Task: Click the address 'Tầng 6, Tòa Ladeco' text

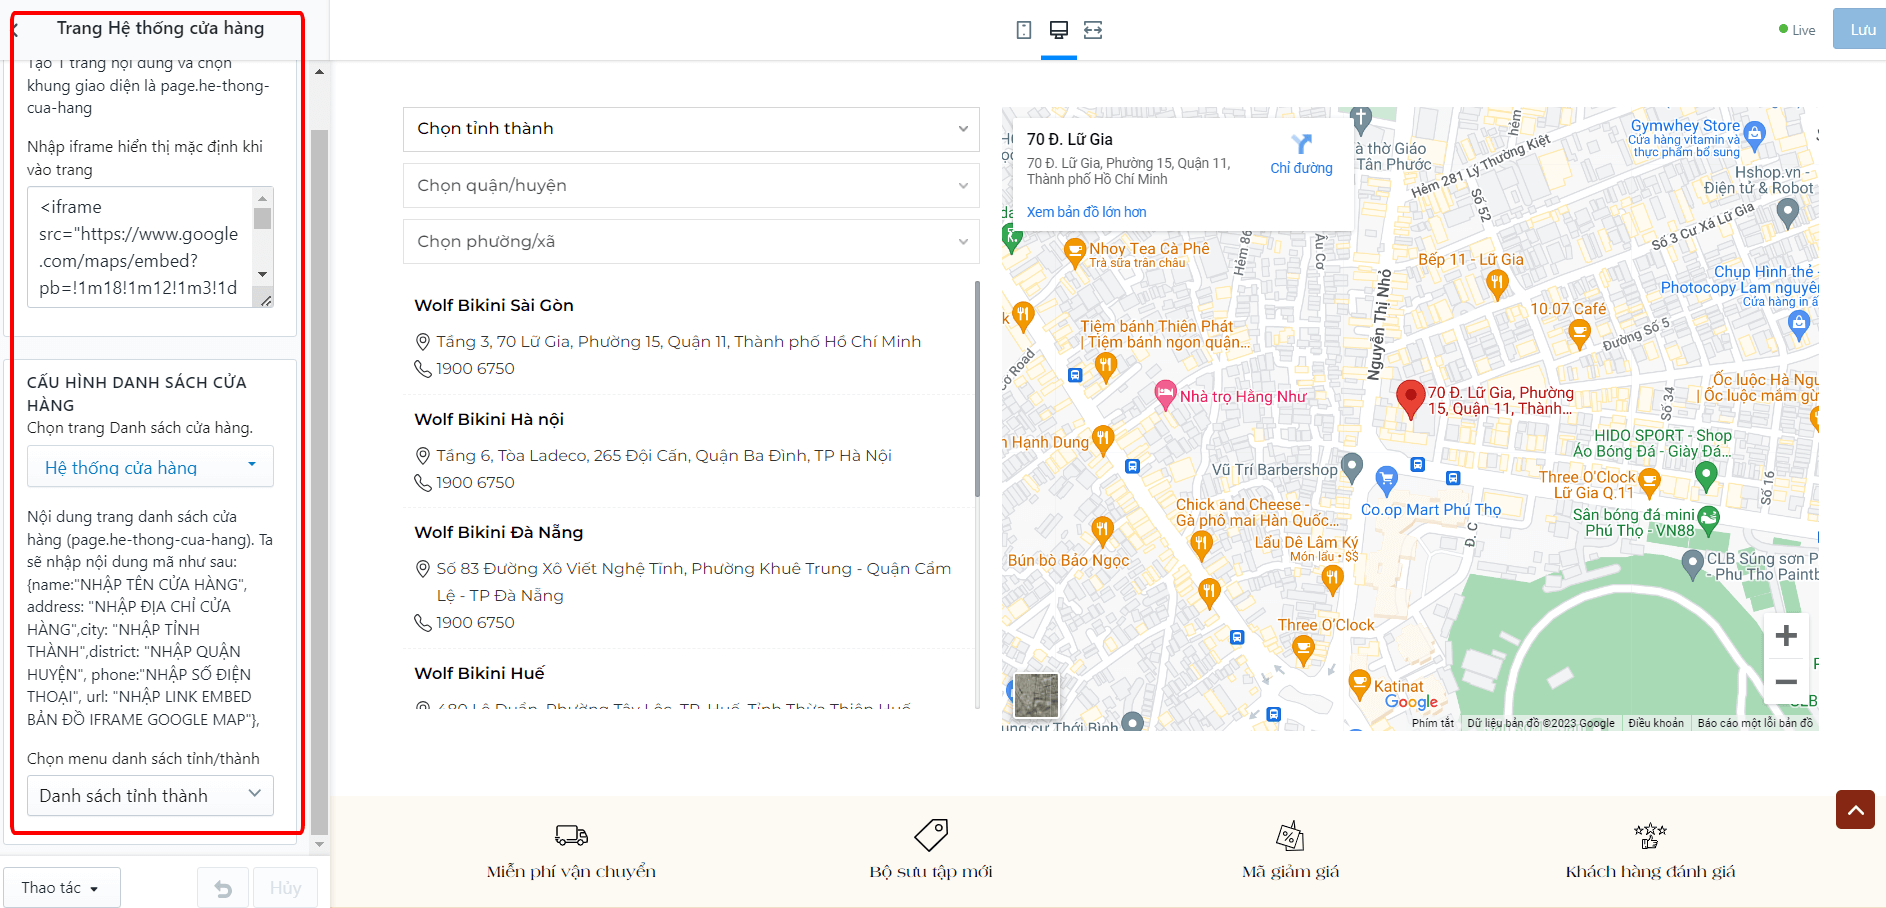Action: pyautogui.click(x=664, y=456)
